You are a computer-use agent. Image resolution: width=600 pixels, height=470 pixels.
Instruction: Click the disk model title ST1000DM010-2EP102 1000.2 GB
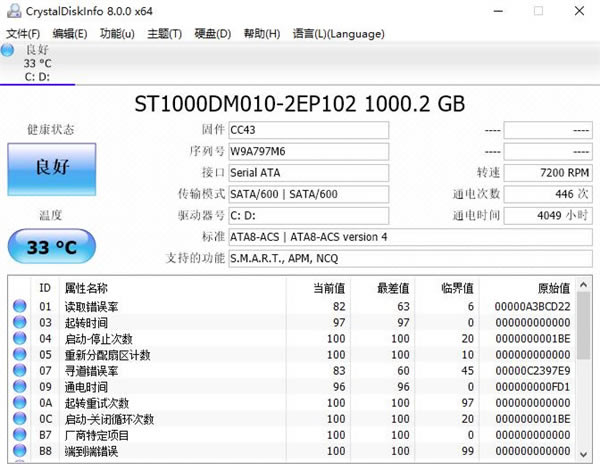click(x=300, y=104)
